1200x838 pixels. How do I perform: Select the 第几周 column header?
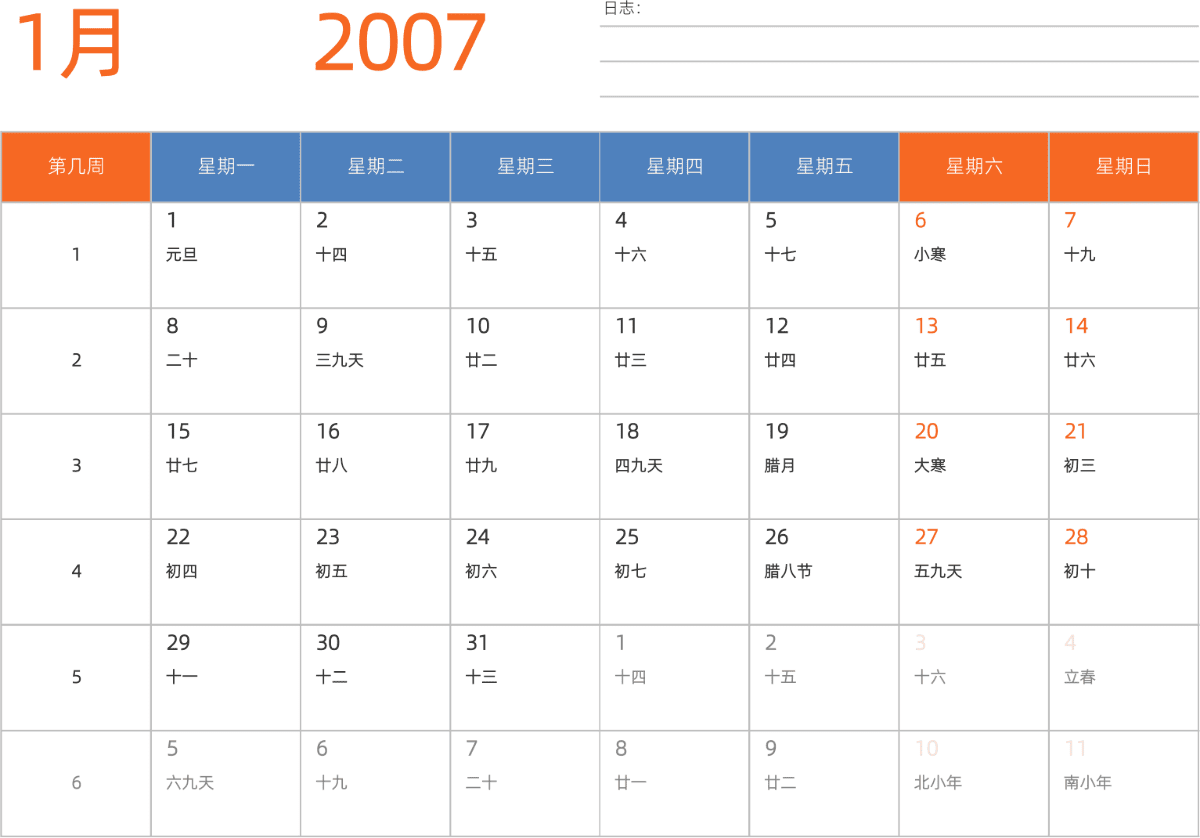tap(76, 167)
